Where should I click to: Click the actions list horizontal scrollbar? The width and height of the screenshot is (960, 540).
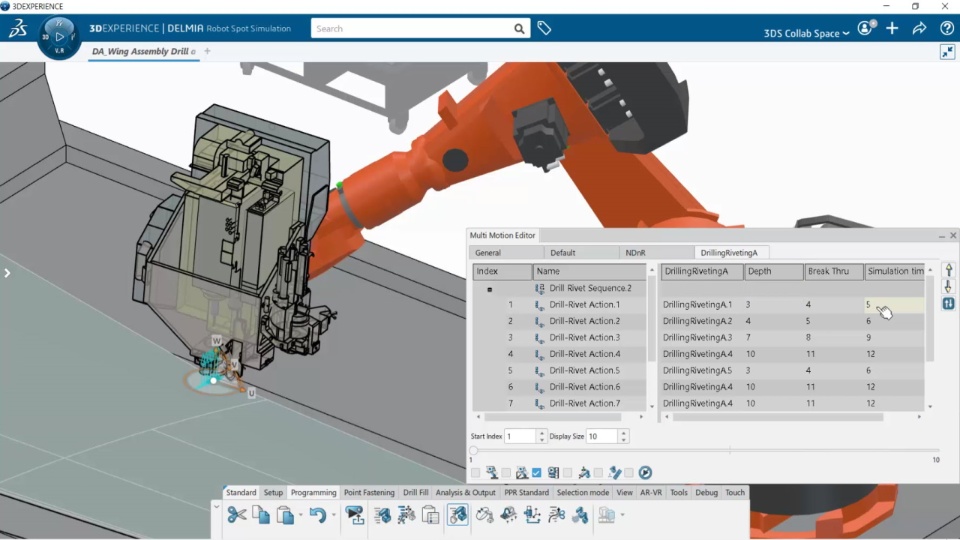pos(553,417)
